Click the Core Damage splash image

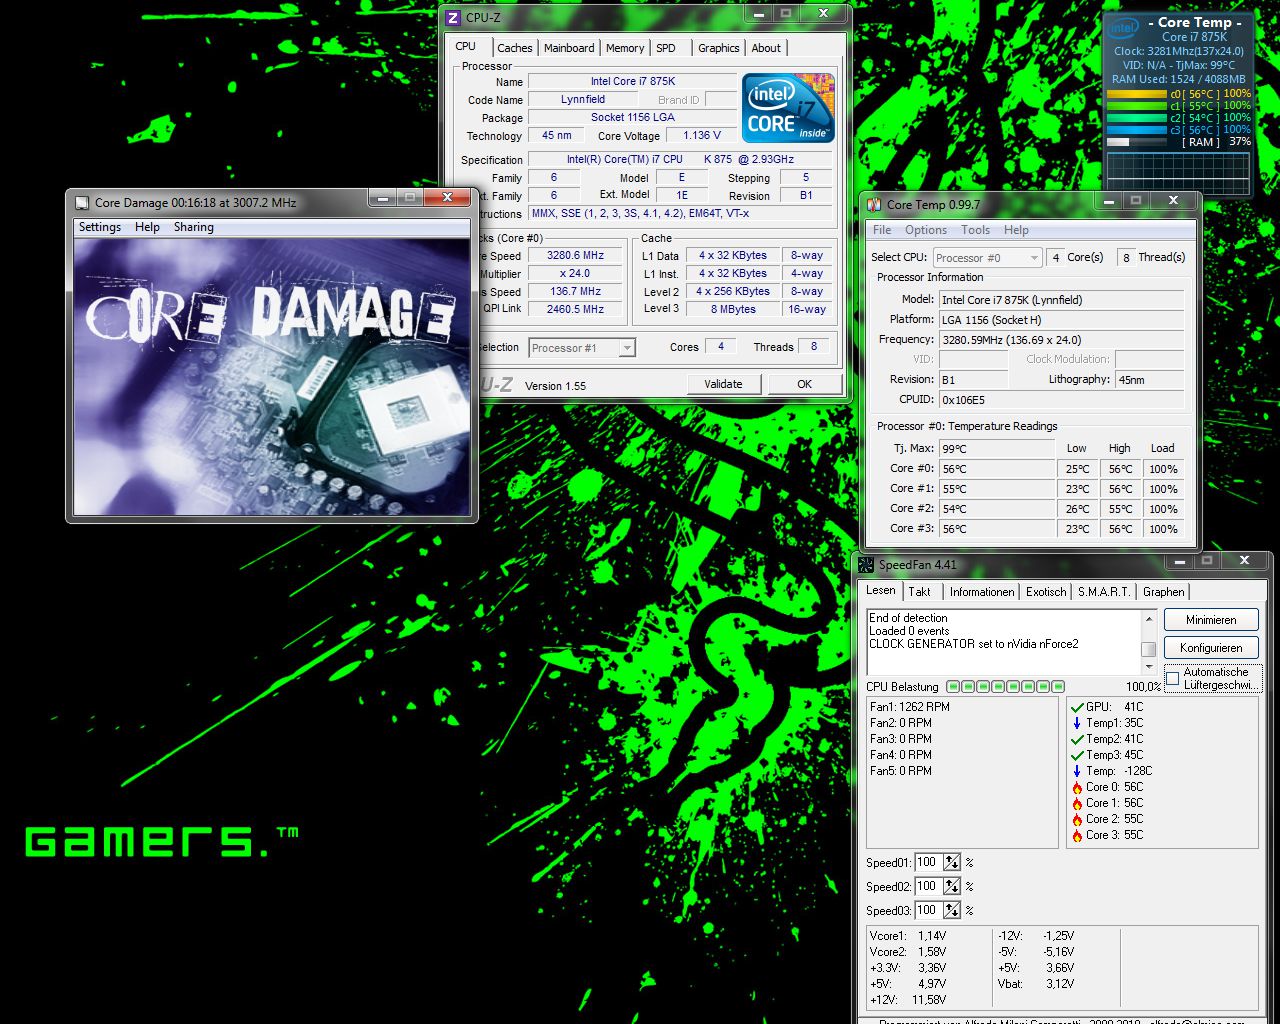(x=272, y=377)
